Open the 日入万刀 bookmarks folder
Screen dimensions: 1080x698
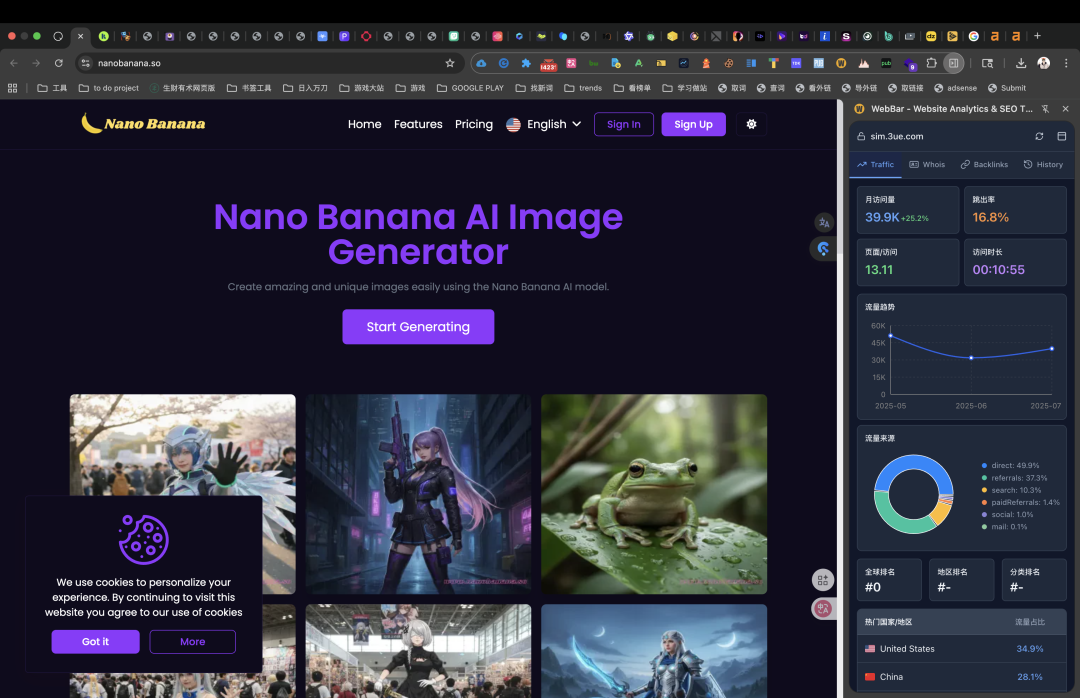(x=305, y=88)
